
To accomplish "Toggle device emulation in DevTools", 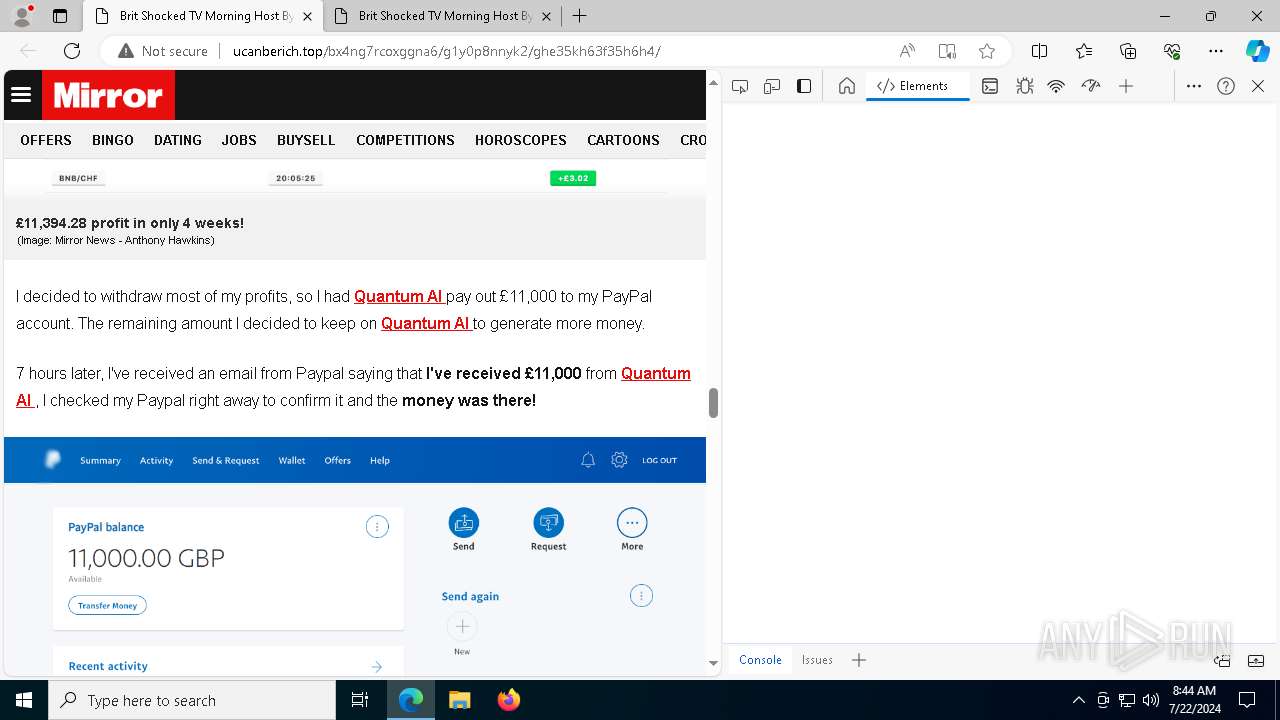I will (x=772, y=86).
